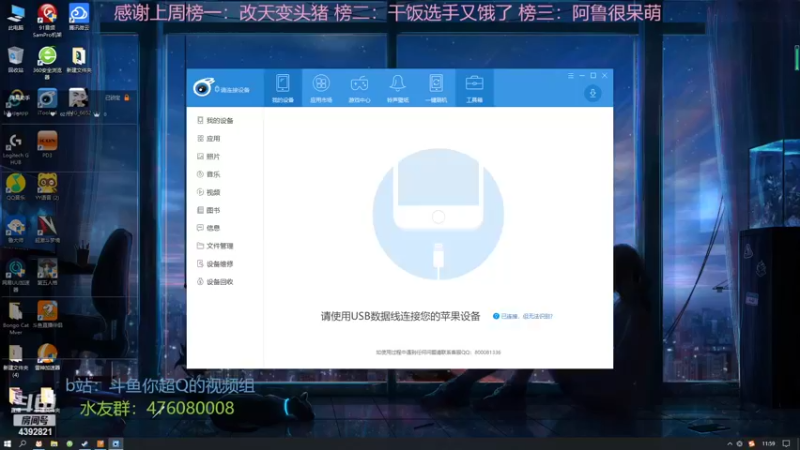This screenshot has height=450, width=800.
Task: Open the 鲁大师 desktop icon
Action: pyautogui.click(x=16, y=230)
